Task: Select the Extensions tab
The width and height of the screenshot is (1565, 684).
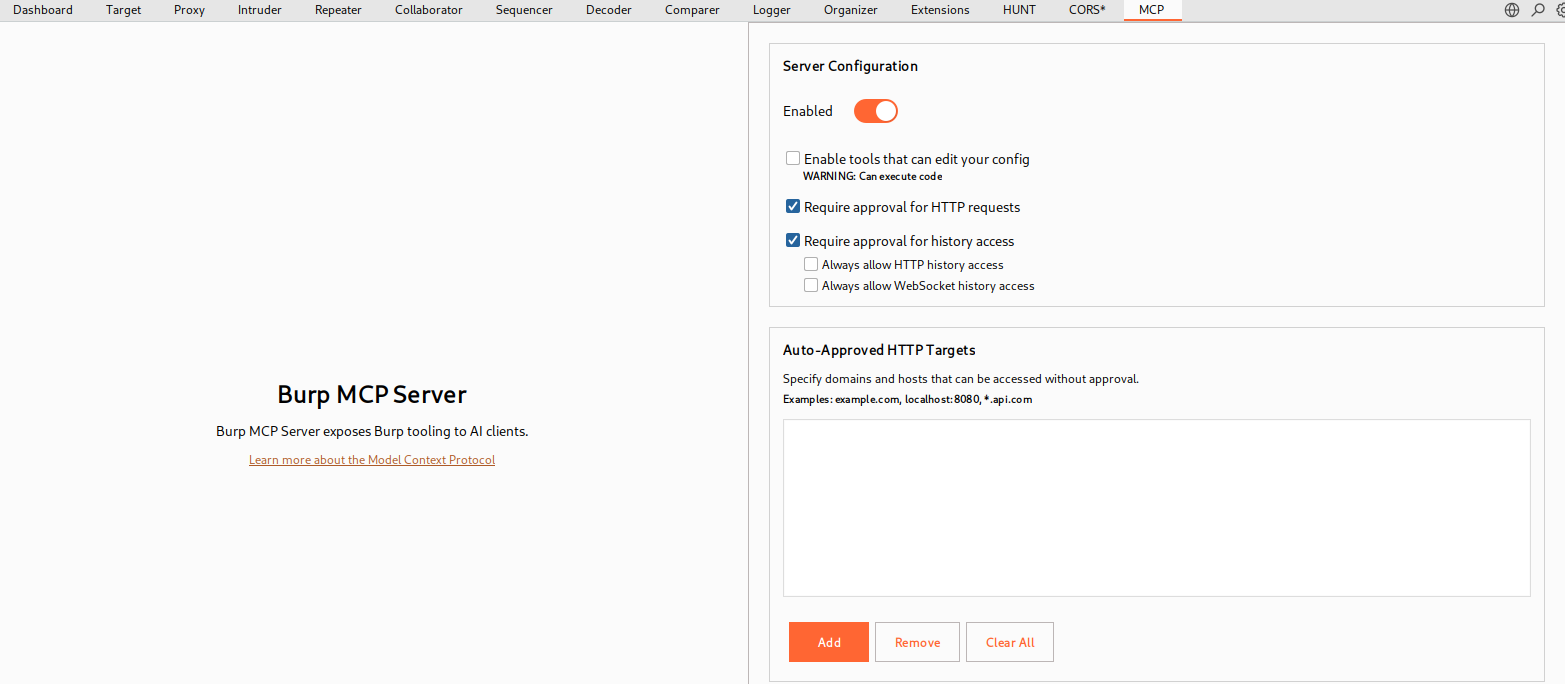Action: click(940, 10)
